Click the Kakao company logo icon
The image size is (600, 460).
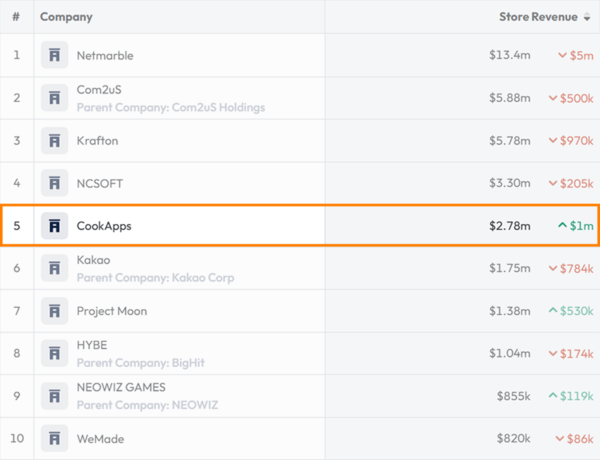pyautogui.click(x=55, y=268)
